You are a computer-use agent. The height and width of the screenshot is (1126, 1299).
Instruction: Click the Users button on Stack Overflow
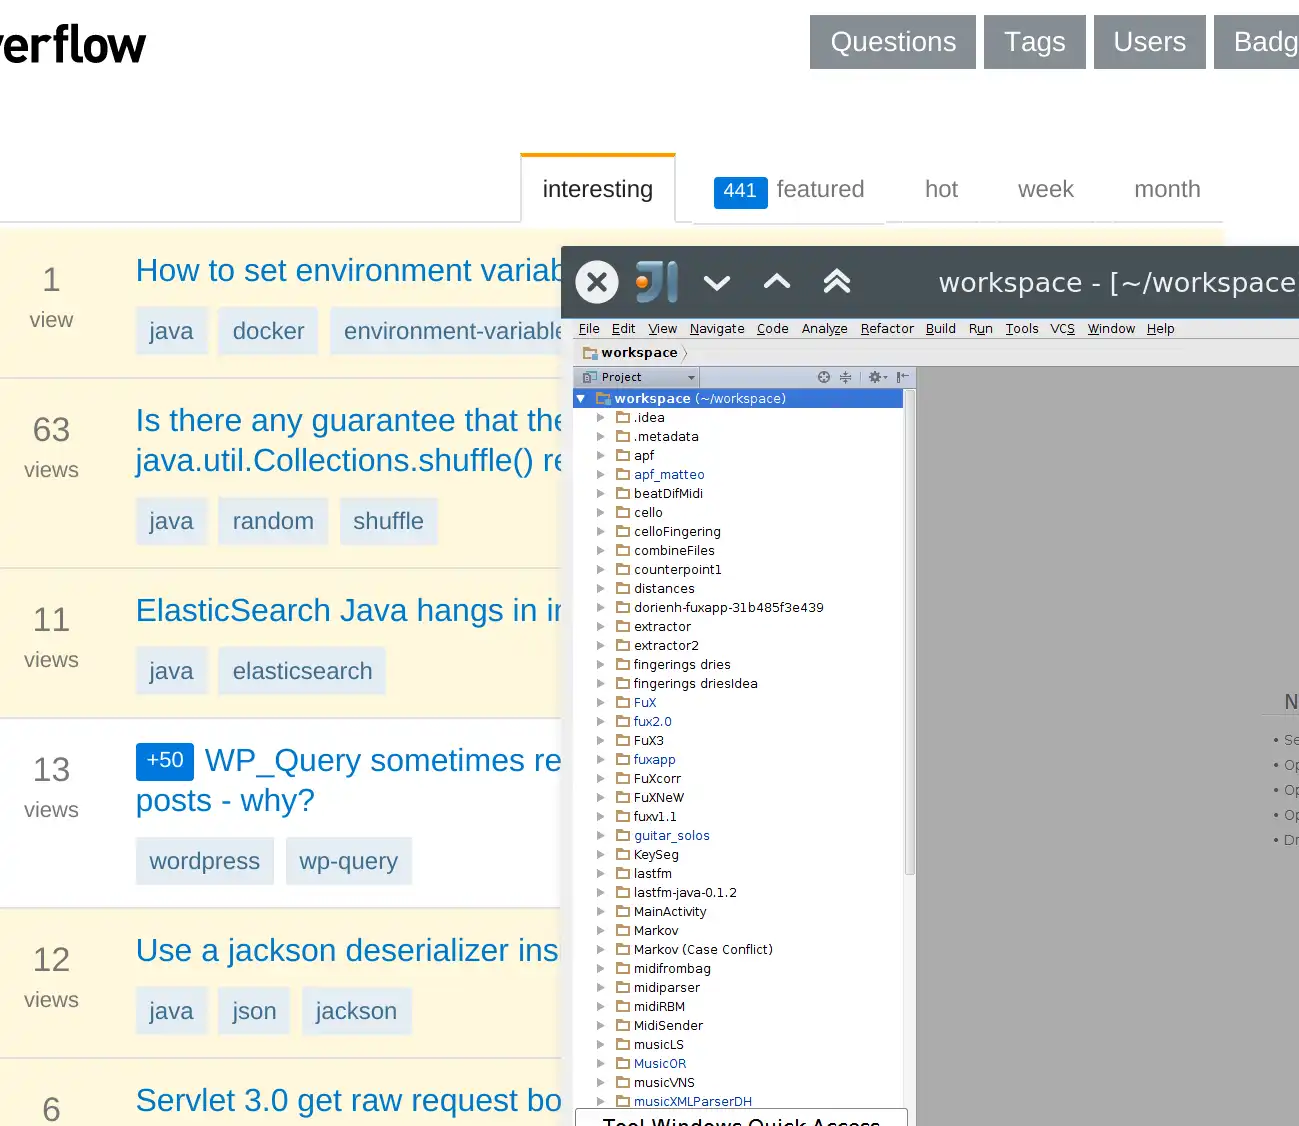1150,42
